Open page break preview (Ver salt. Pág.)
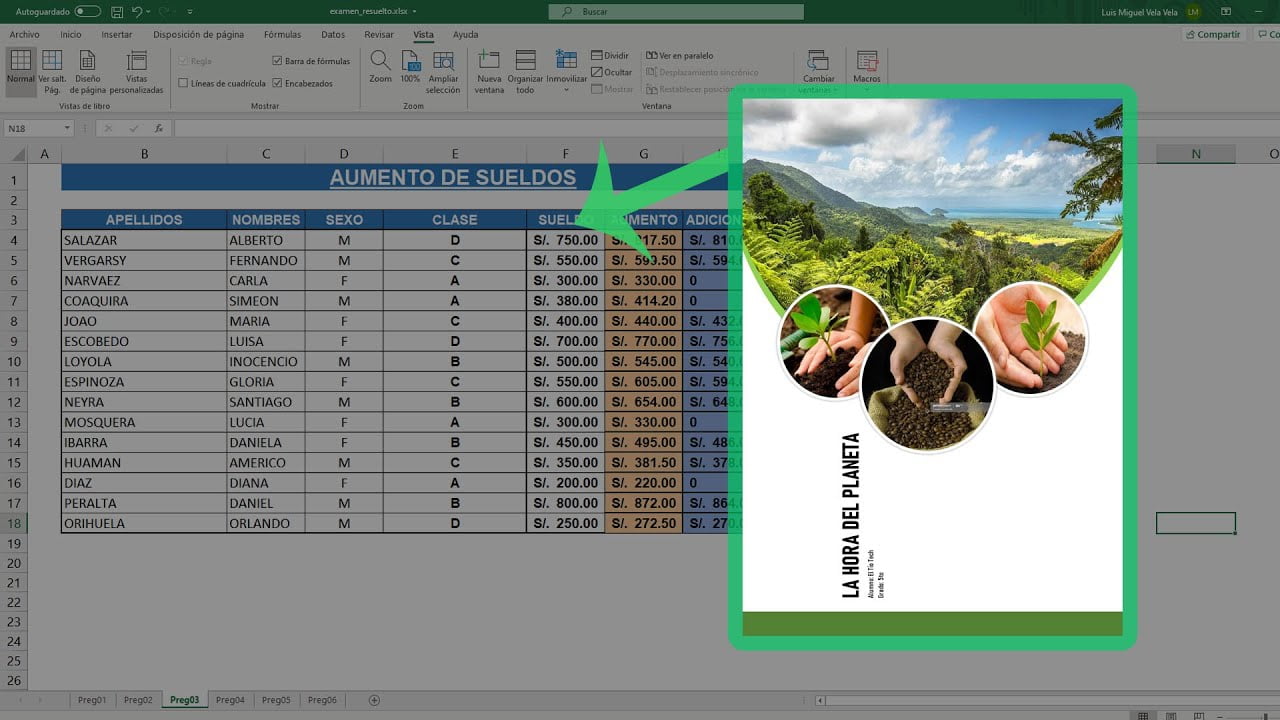 click(52, 71)
